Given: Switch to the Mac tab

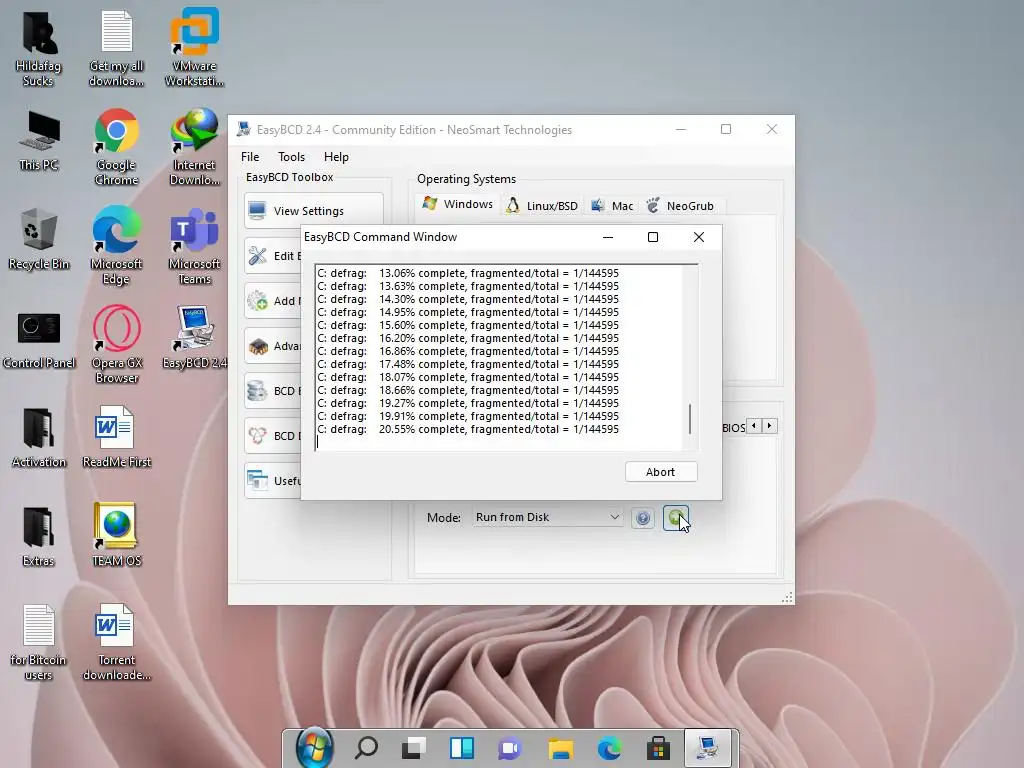Looking at the screenshot, I should pyautogui.click(x=612, y=206).
